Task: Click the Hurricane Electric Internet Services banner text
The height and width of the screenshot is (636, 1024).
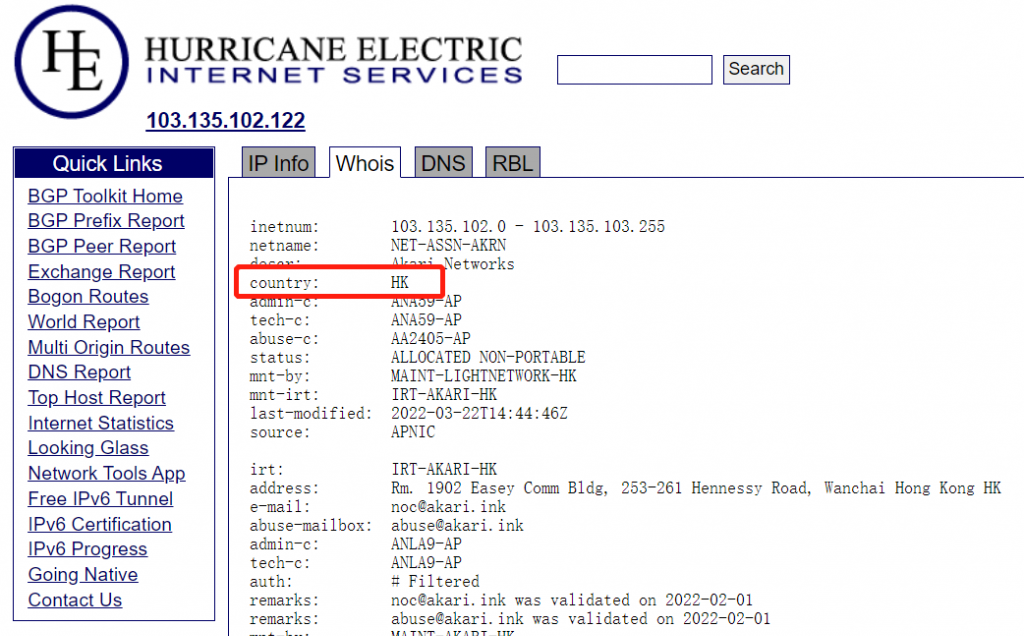Action: pyautogui.click(x=334, y=61)
